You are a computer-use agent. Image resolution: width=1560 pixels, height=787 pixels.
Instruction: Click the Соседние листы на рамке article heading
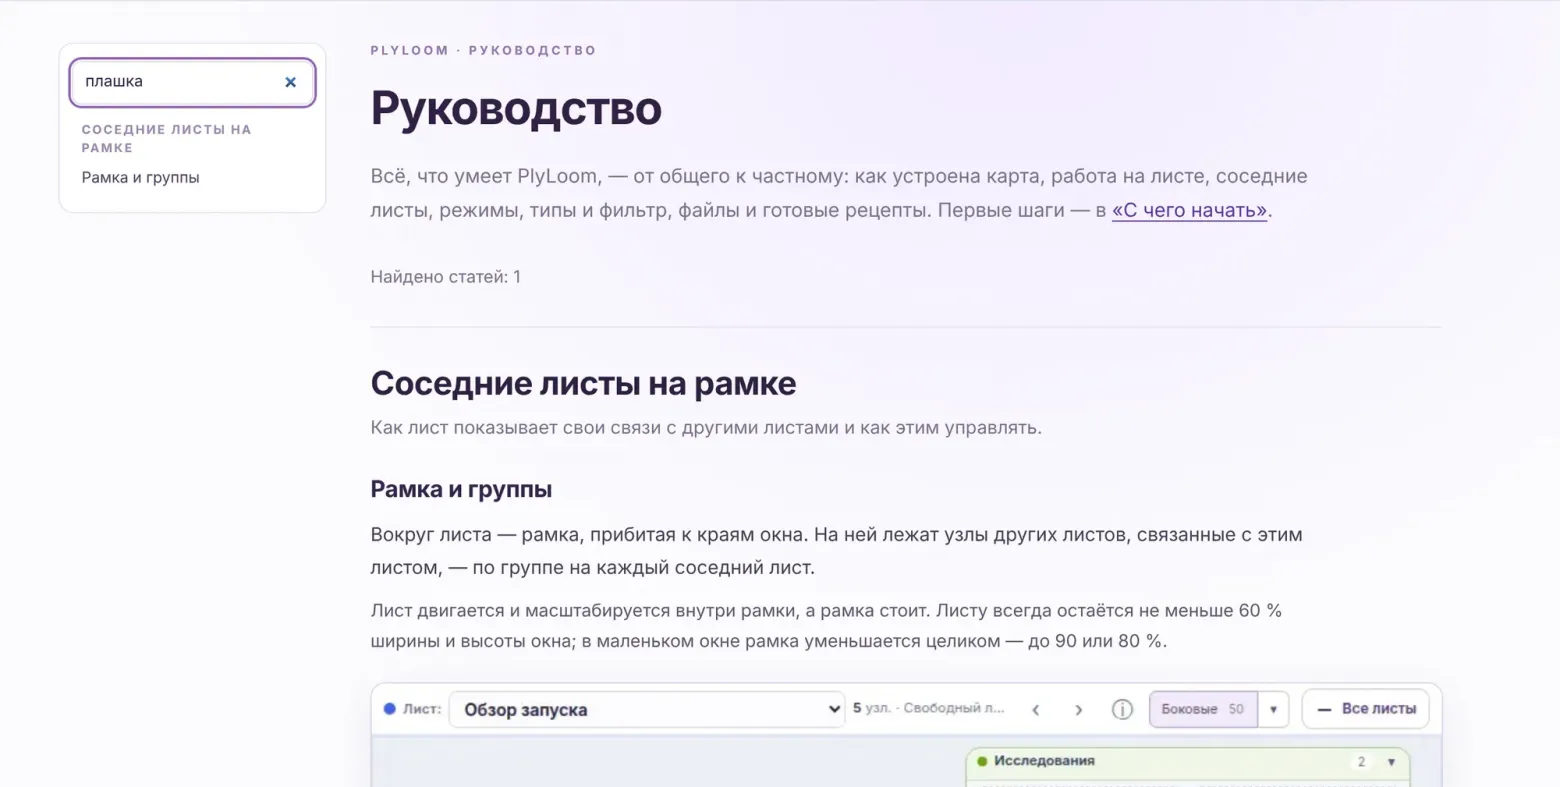coord(583,383)
